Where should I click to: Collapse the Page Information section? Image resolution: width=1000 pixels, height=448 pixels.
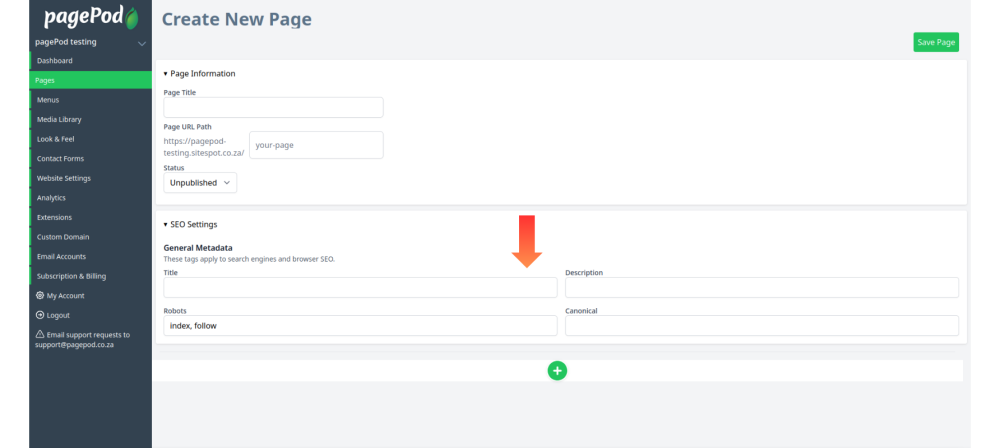(x=199, y=73)
